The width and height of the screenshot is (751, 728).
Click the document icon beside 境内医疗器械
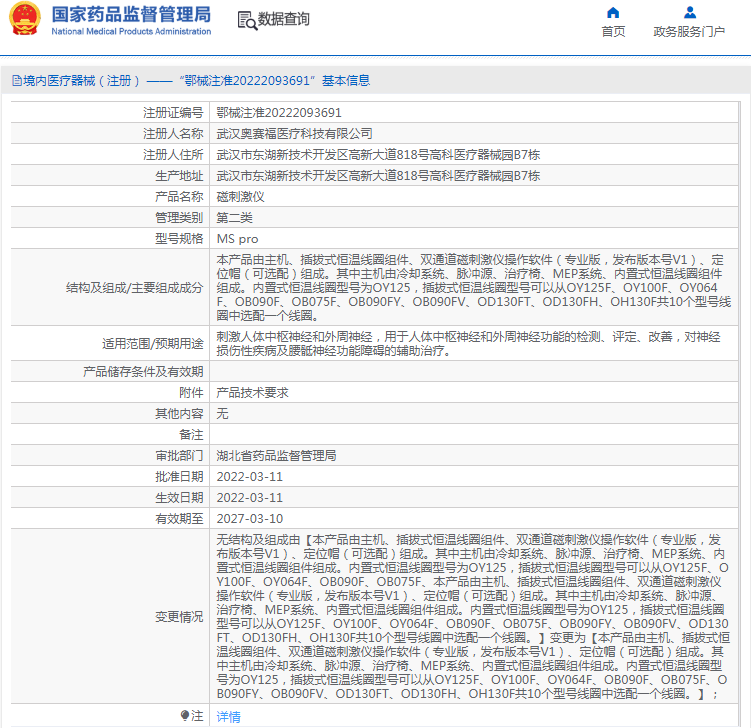[17, 80]
